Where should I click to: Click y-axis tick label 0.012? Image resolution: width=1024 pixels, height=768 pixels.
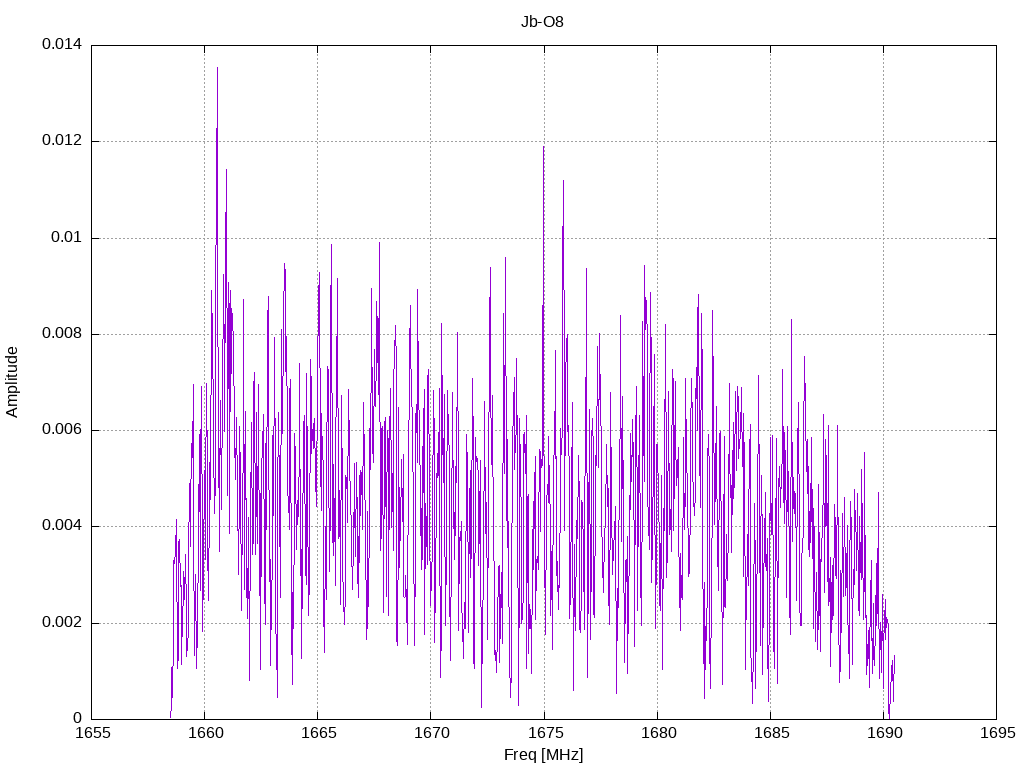62,140
